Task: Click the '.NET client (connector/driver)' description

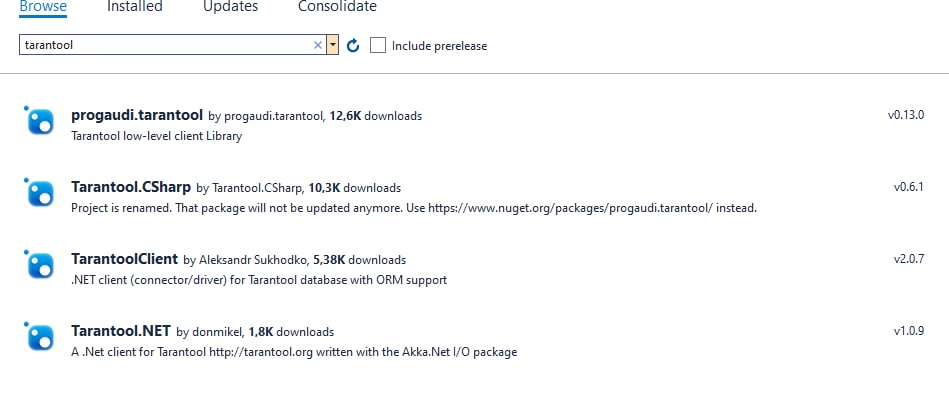Action: click(x=259, y=280)
